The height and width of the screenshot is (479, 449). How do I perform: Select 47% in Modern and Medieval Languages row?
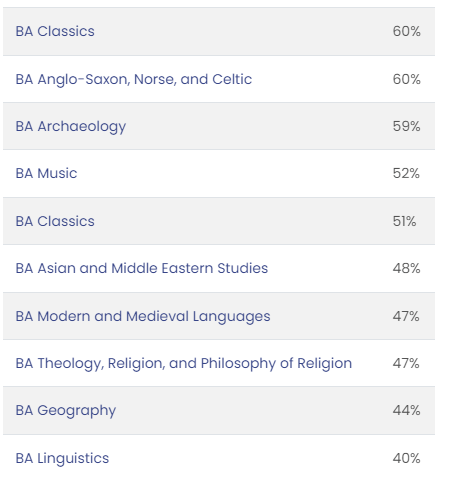[x=406, y=316]
